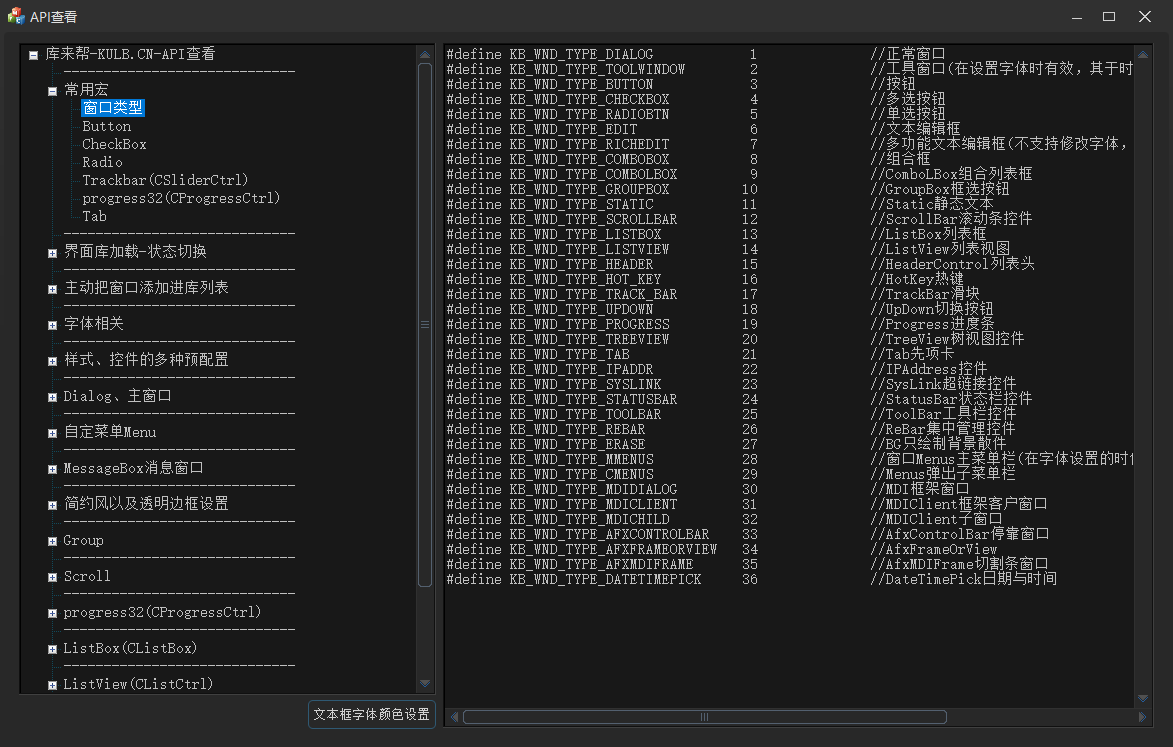
Task: Click the KB_WND_TYPE_DATETIMEPICK define line
Action: (x=752, y=580)
